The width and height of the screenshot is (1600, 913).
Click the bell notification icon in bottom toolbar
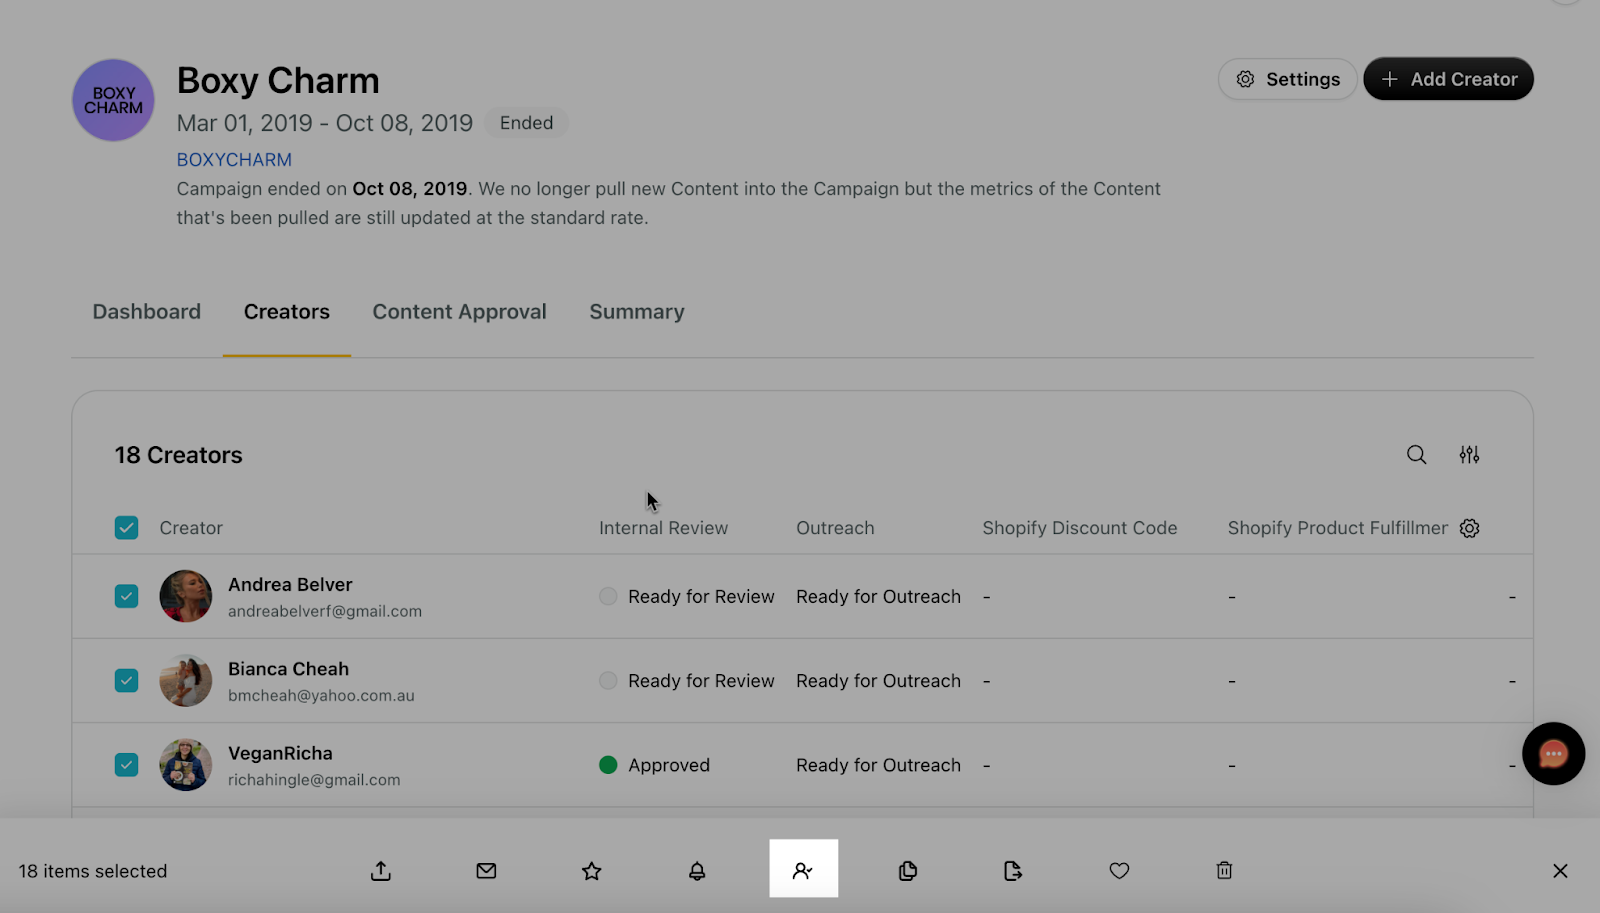[x=697, y=871]
